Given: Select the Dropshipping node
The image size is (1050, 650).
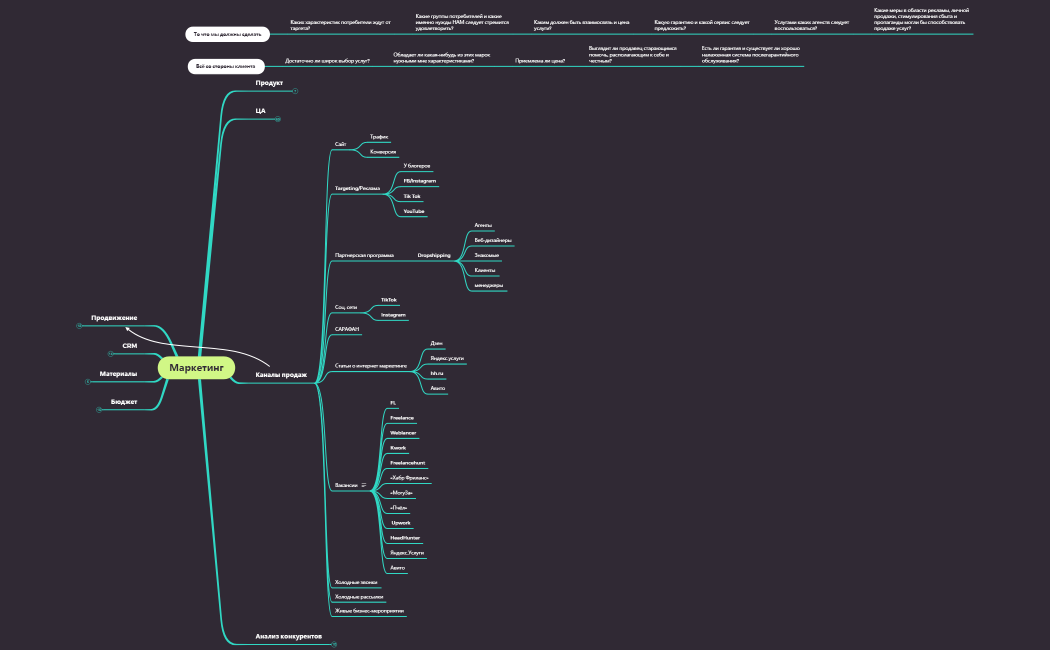Looking at the screenshot, I should (x=434, y=255).
